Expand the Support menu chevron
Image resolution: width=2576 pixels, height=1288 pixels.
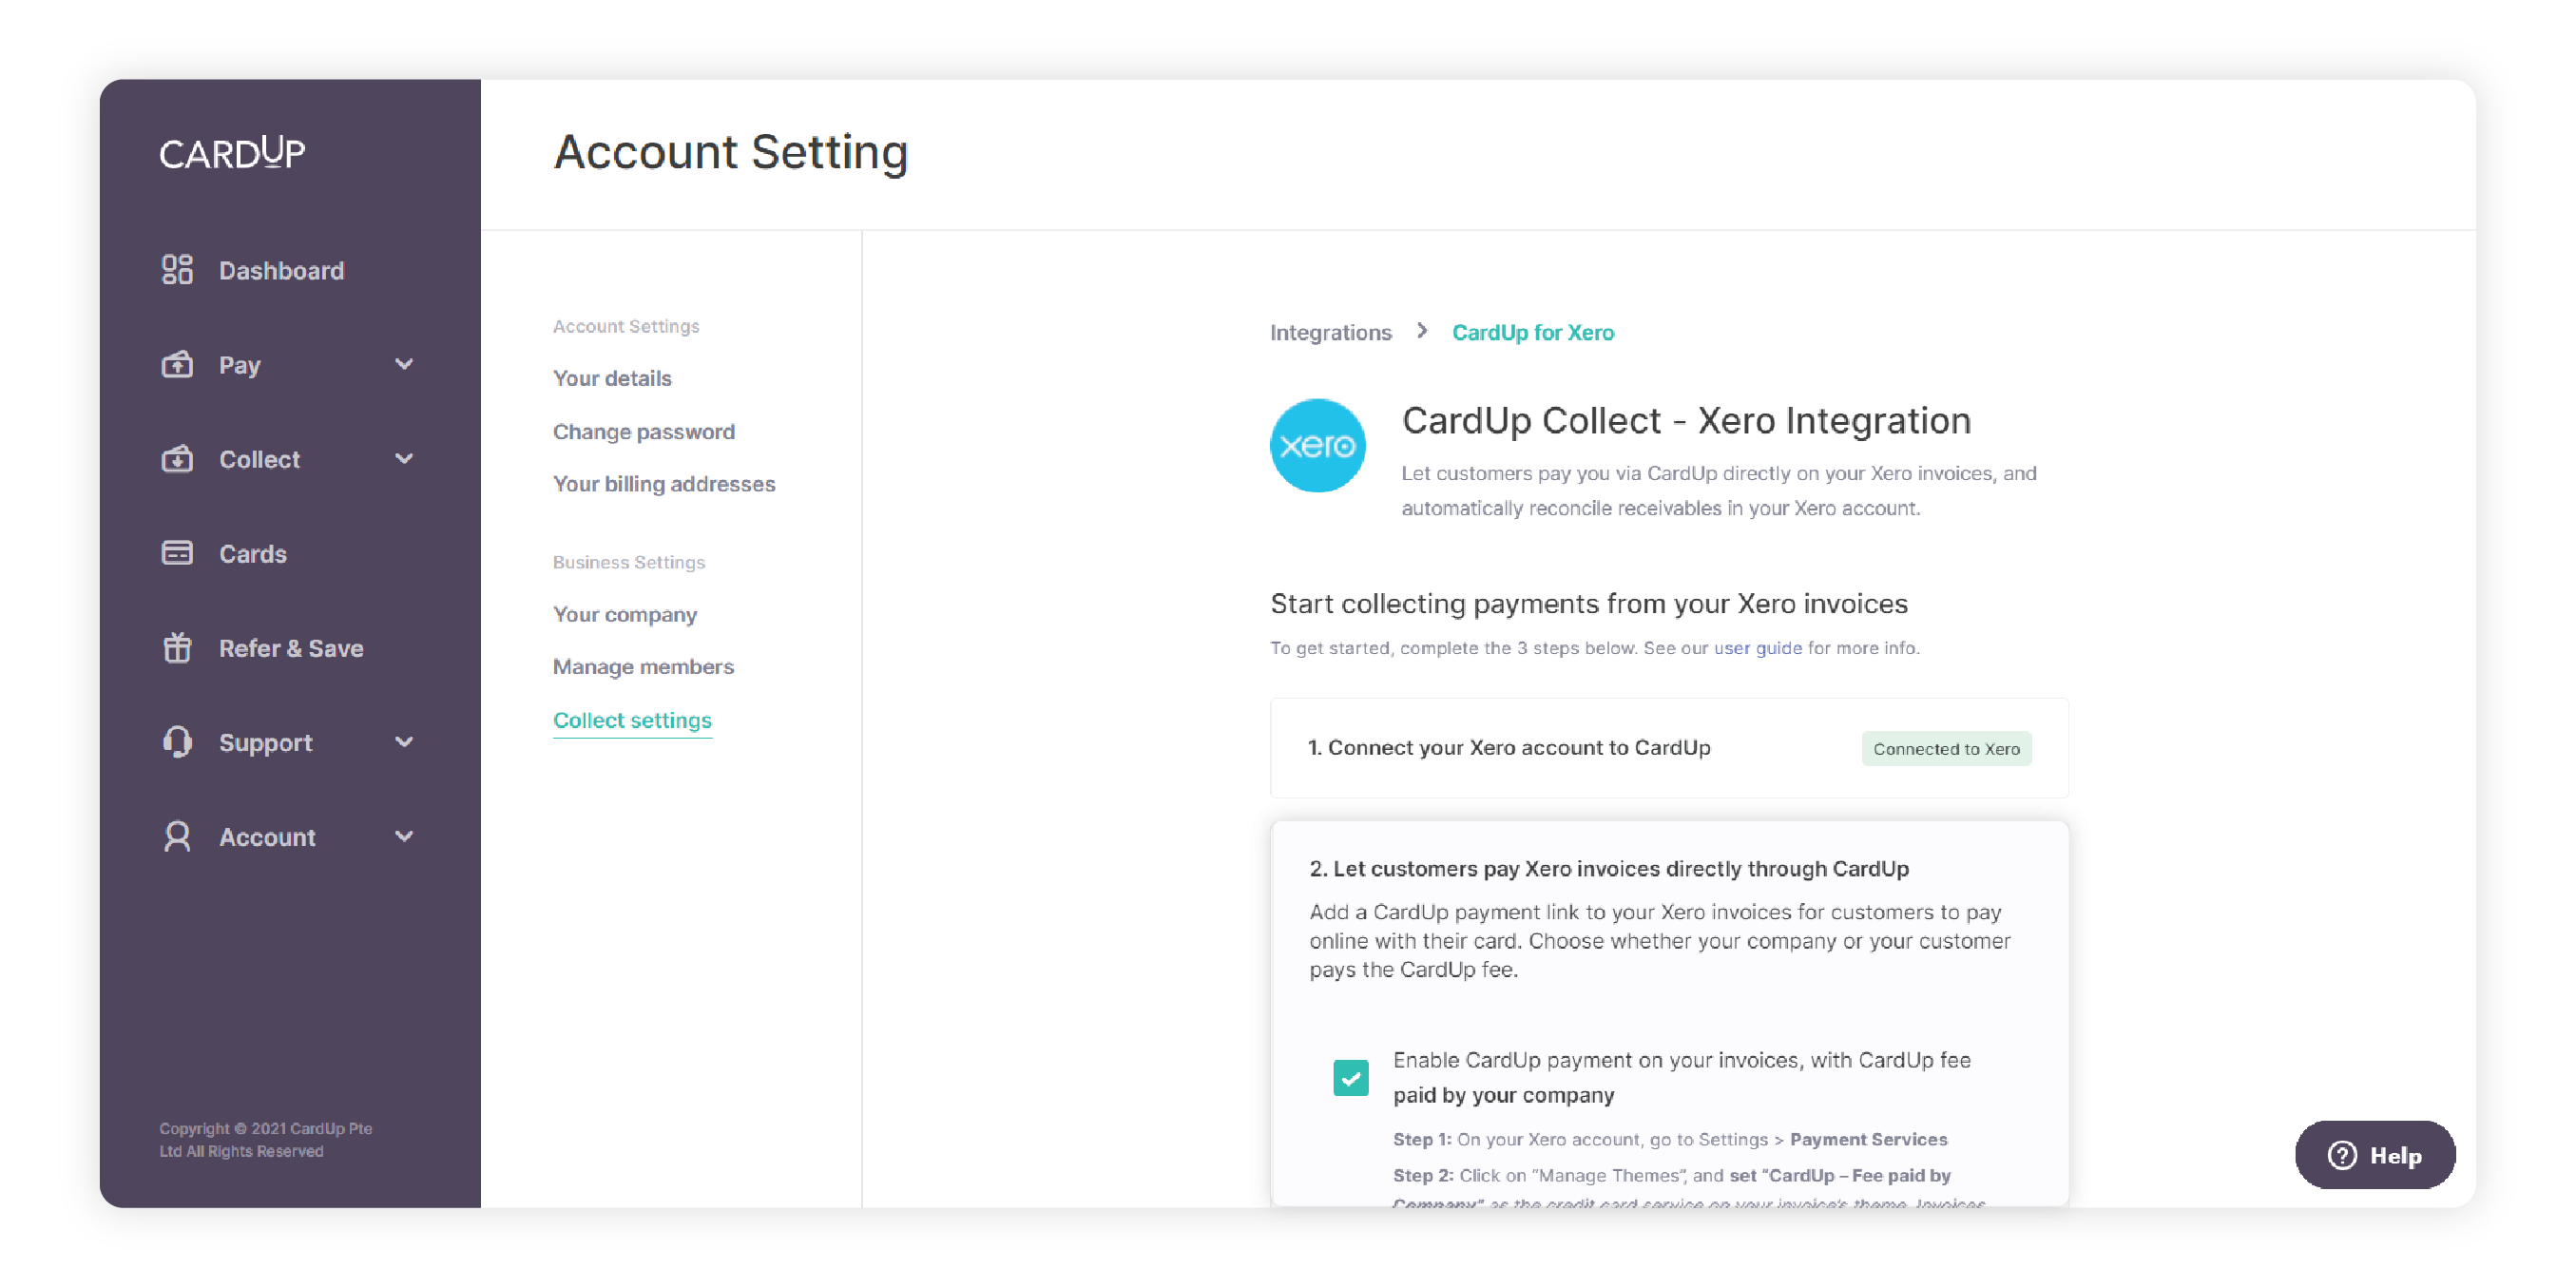pyautogui.click(x=404, y=742)
